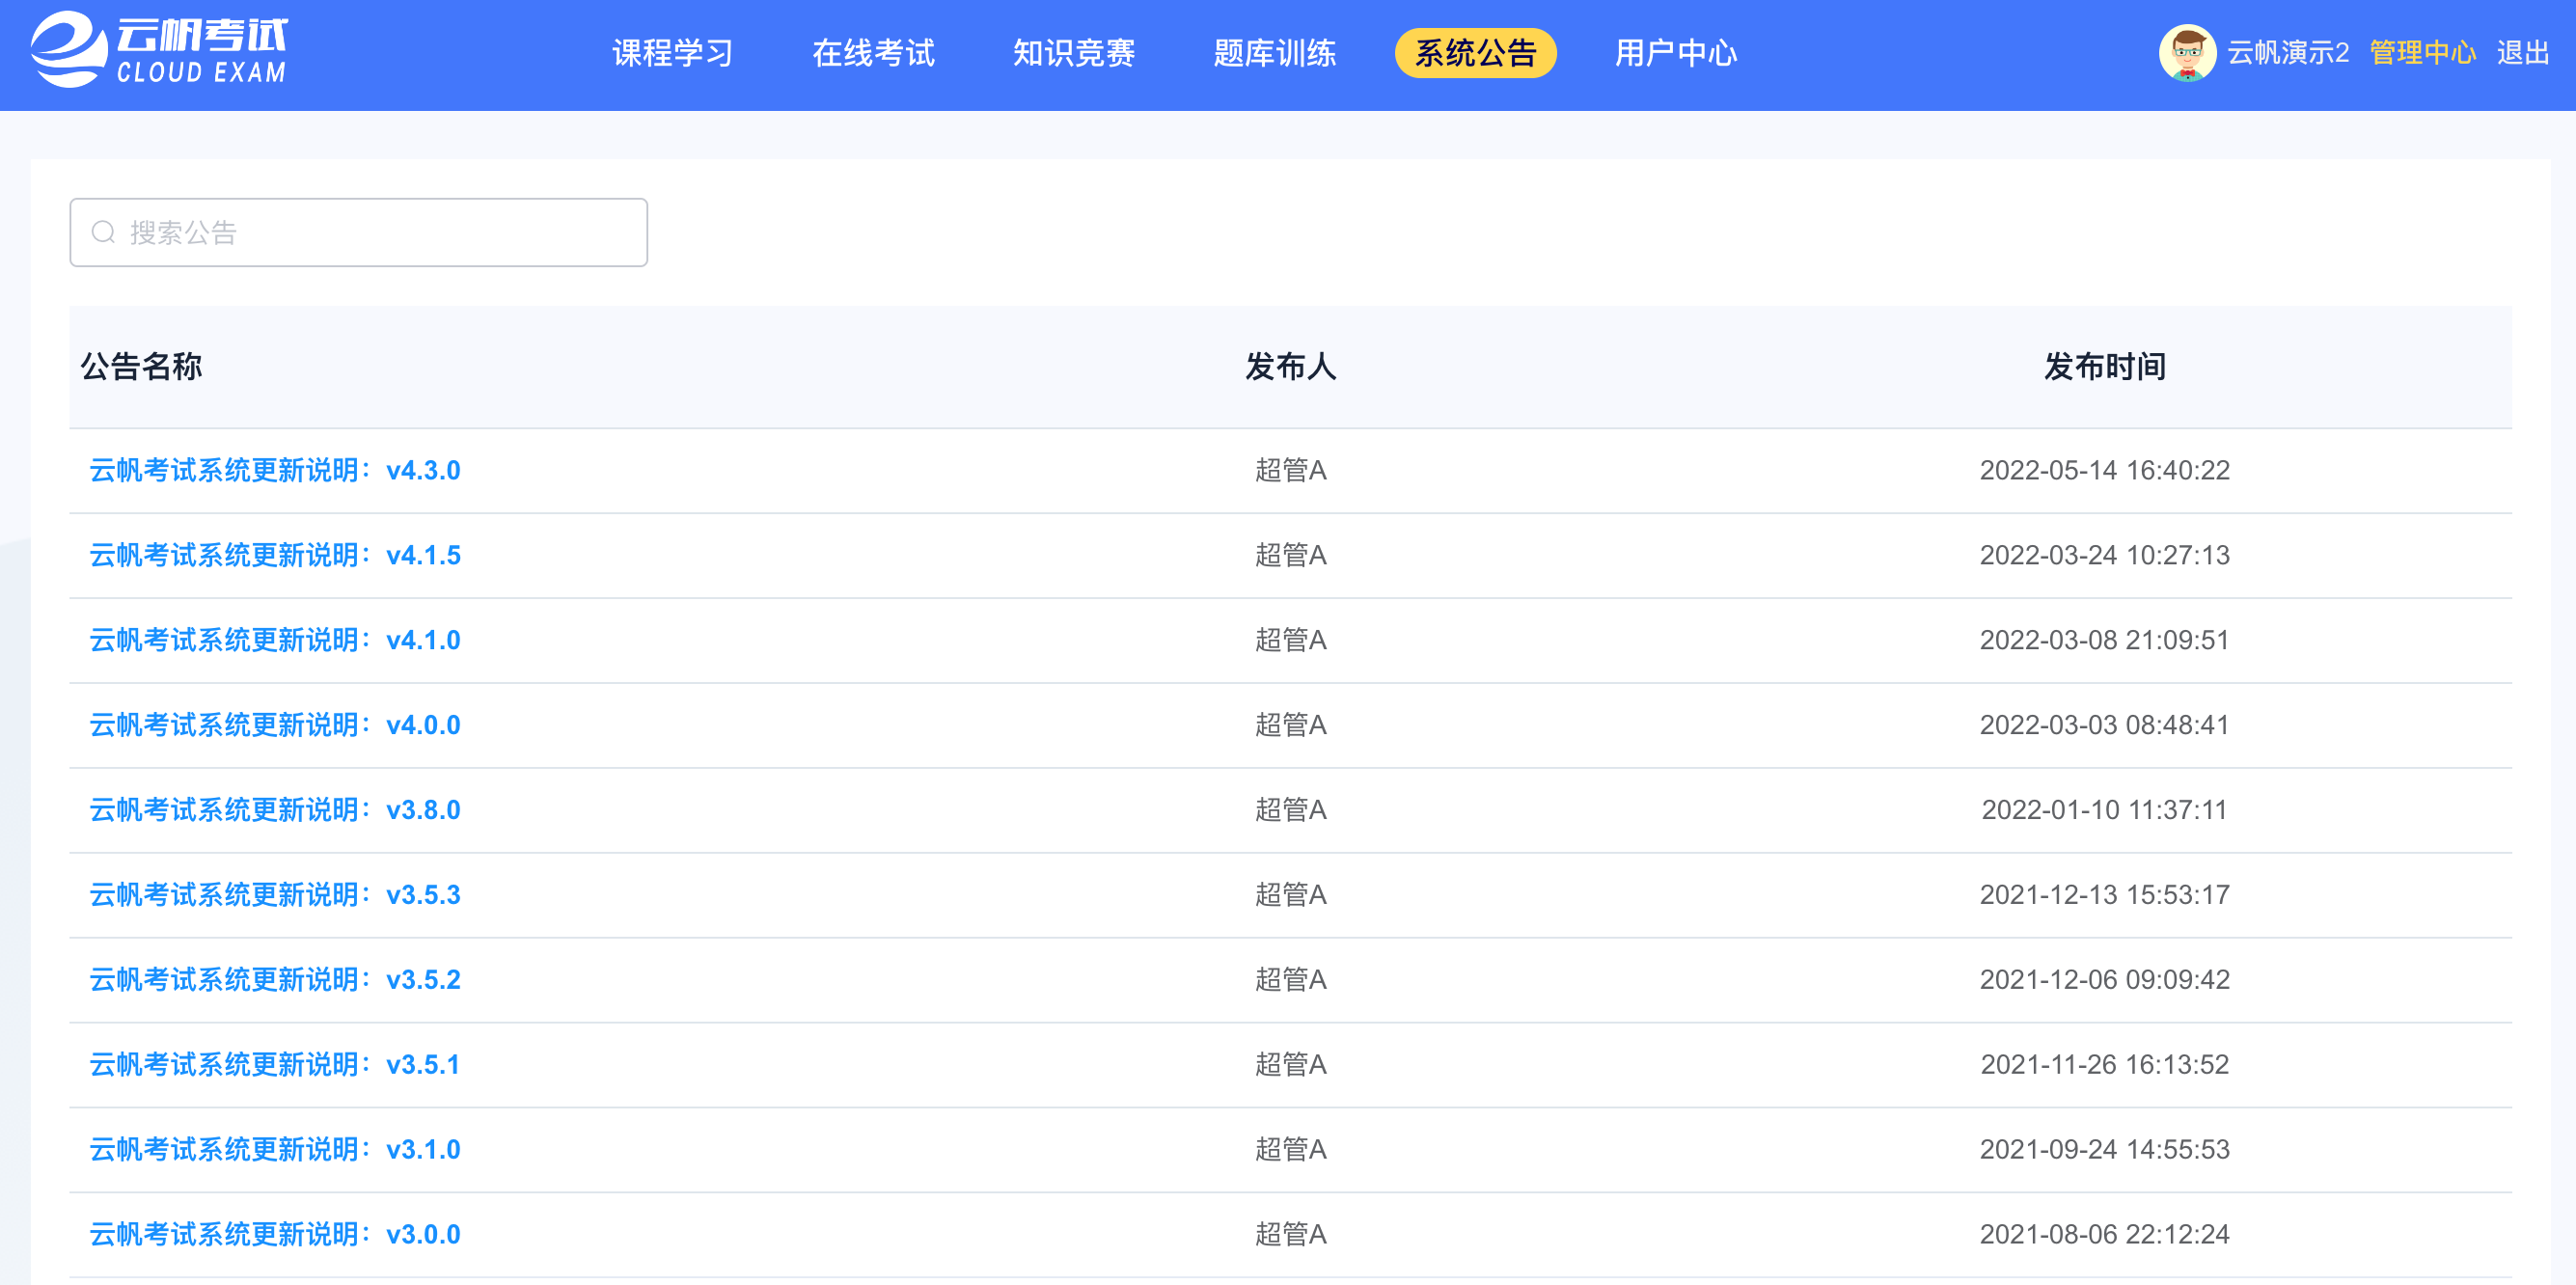Select timestamp 2021-08-06 22:12:24
This screenshot has width=2576, height=1285.
[x=2105, y=1236]
